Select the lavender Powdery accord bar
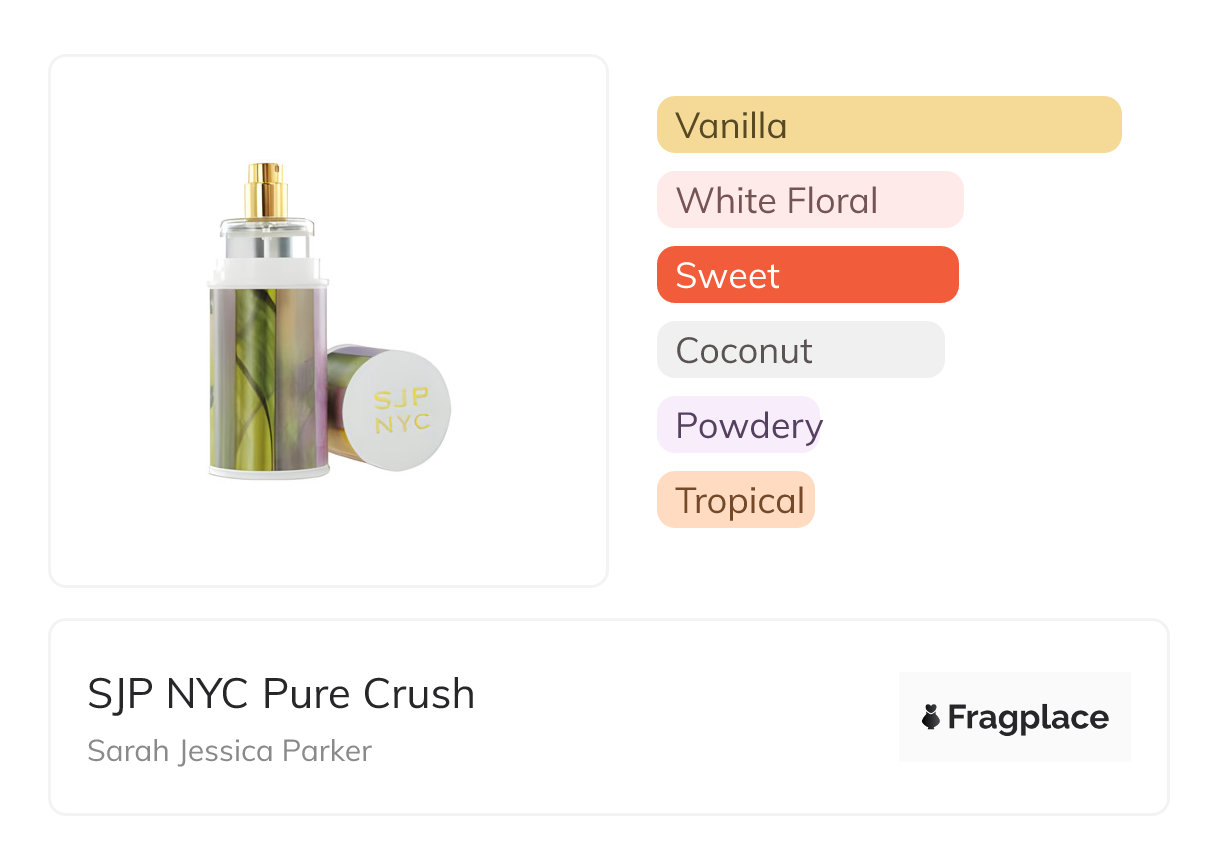This screenshot has height=864, width=1218. [738, 425]
